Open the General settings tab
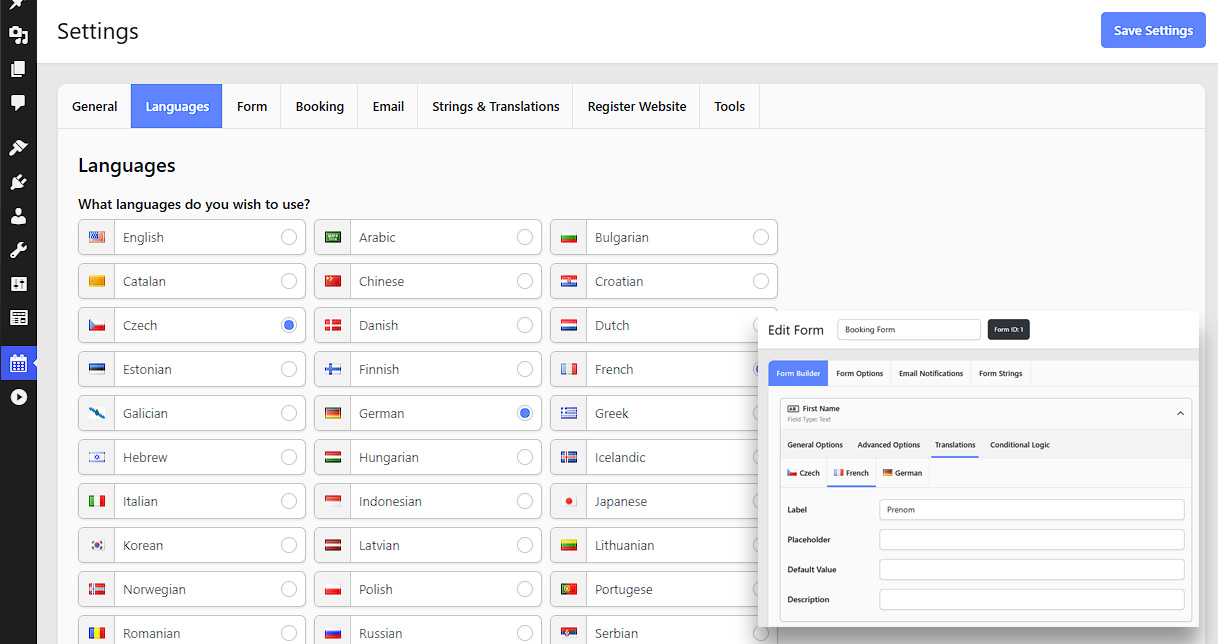 click(x=95, y=106)
